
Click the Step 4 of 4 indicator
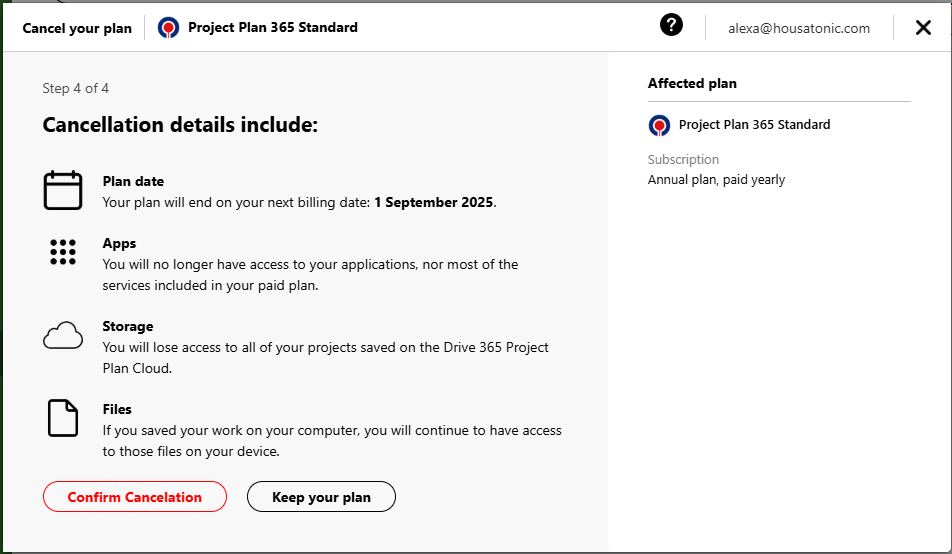click(76, 88)
